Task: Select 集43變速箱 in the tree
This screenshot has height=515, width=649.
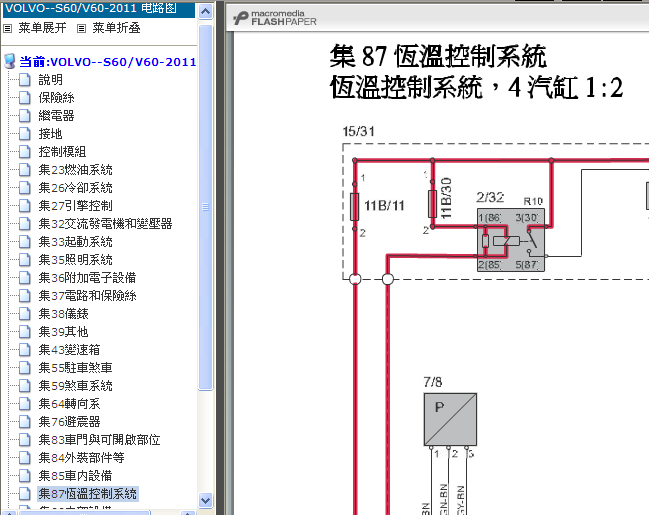Action: (x=69, y=350)
